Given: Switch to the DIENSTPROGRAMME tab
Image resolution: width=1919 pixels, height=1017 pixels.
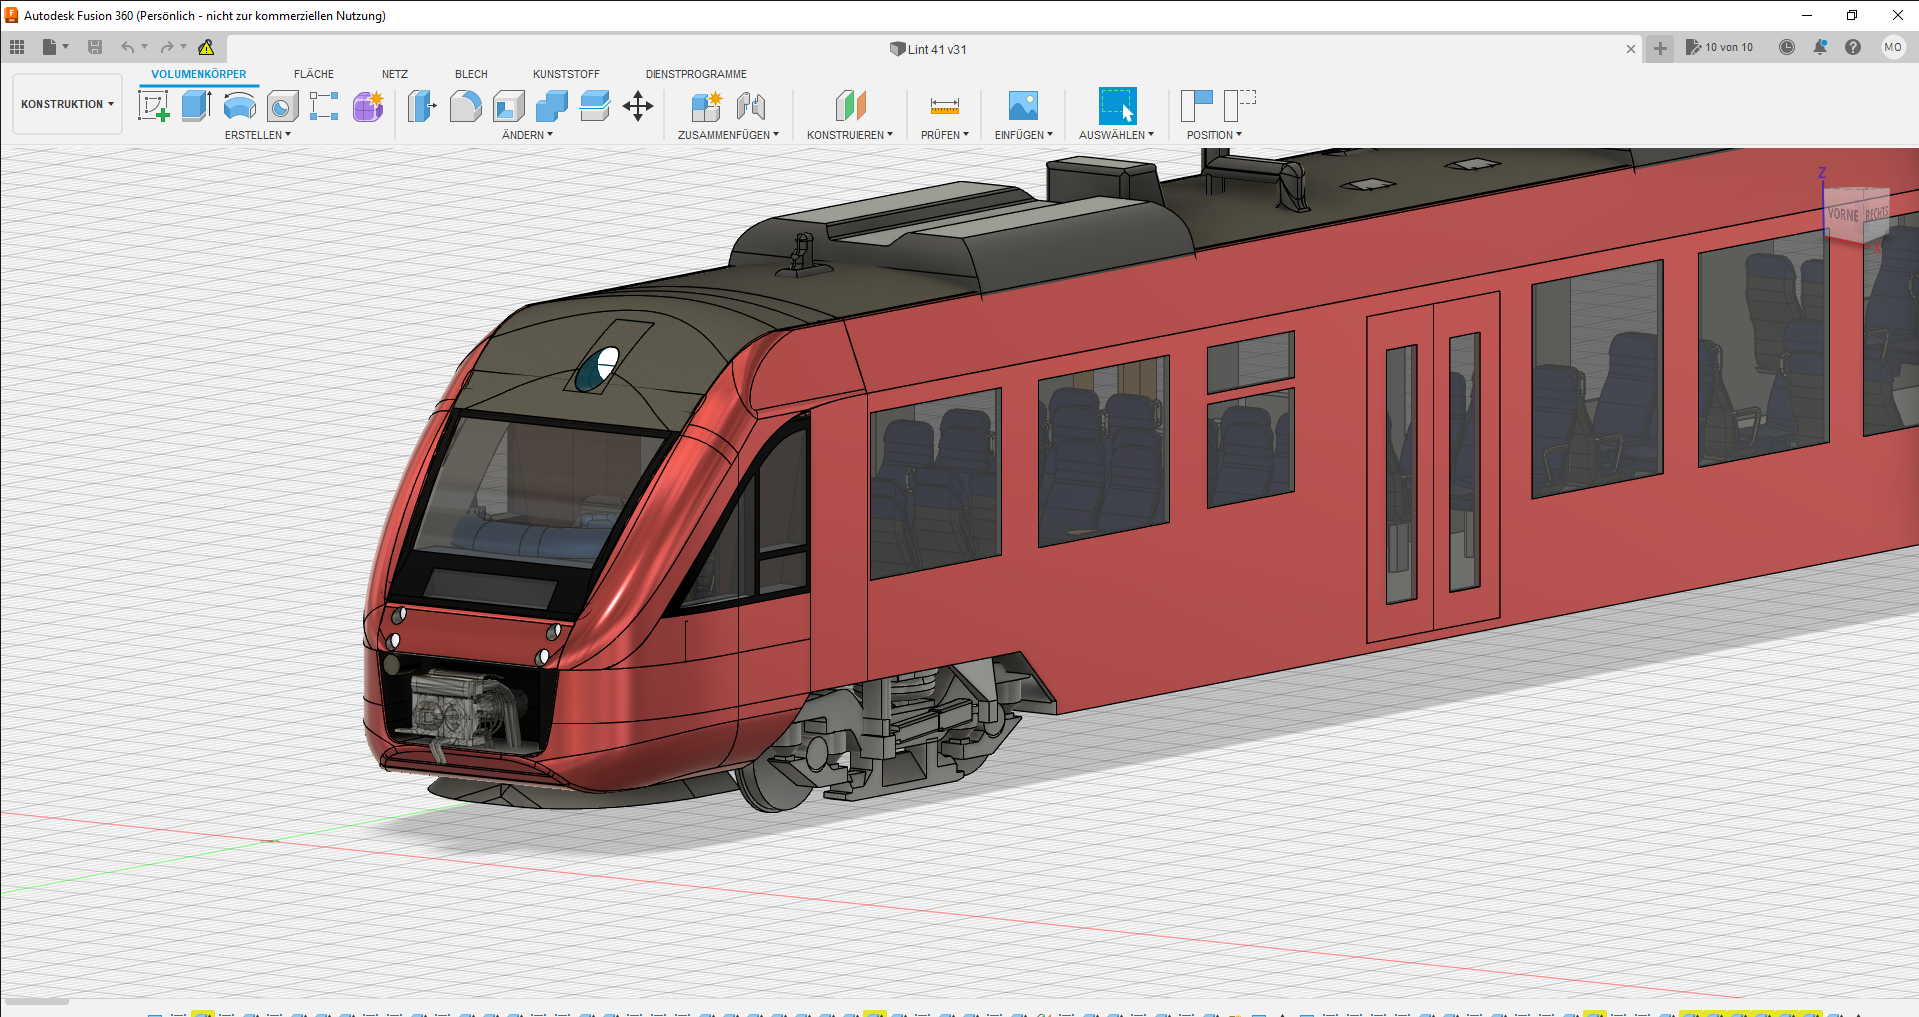Looking at the screenshot, I should tap(696, 74).
